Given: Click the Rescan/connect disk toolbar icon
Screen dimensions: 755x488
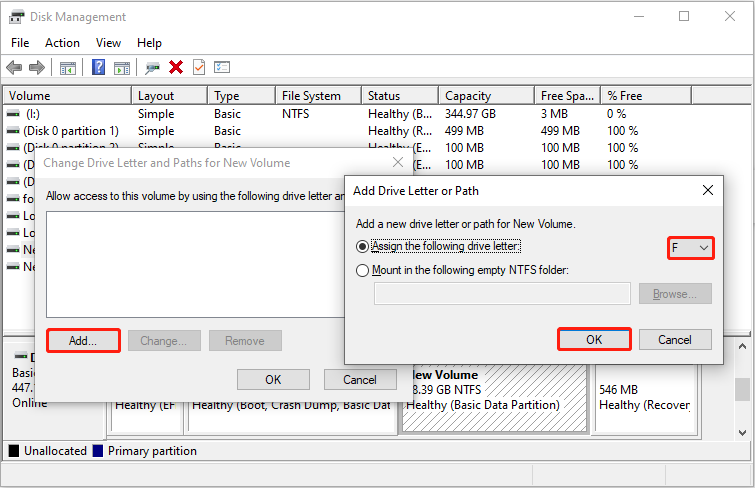Looking at the screenshot, I should [x=152, y=68].
